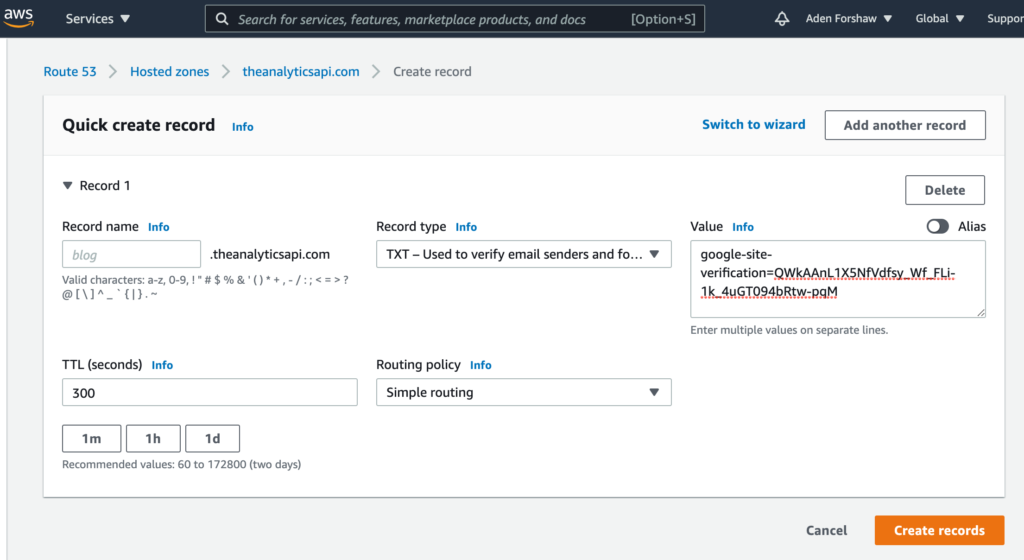
Task: Click the search magnifier icon
Action: tap(222, 19)
